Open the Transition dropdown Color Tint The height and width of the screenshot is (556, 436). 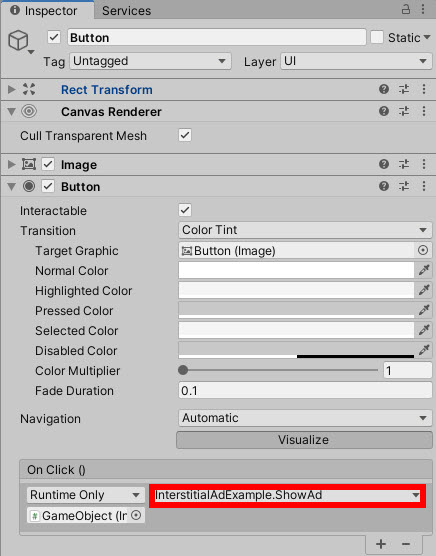[305, 230]
